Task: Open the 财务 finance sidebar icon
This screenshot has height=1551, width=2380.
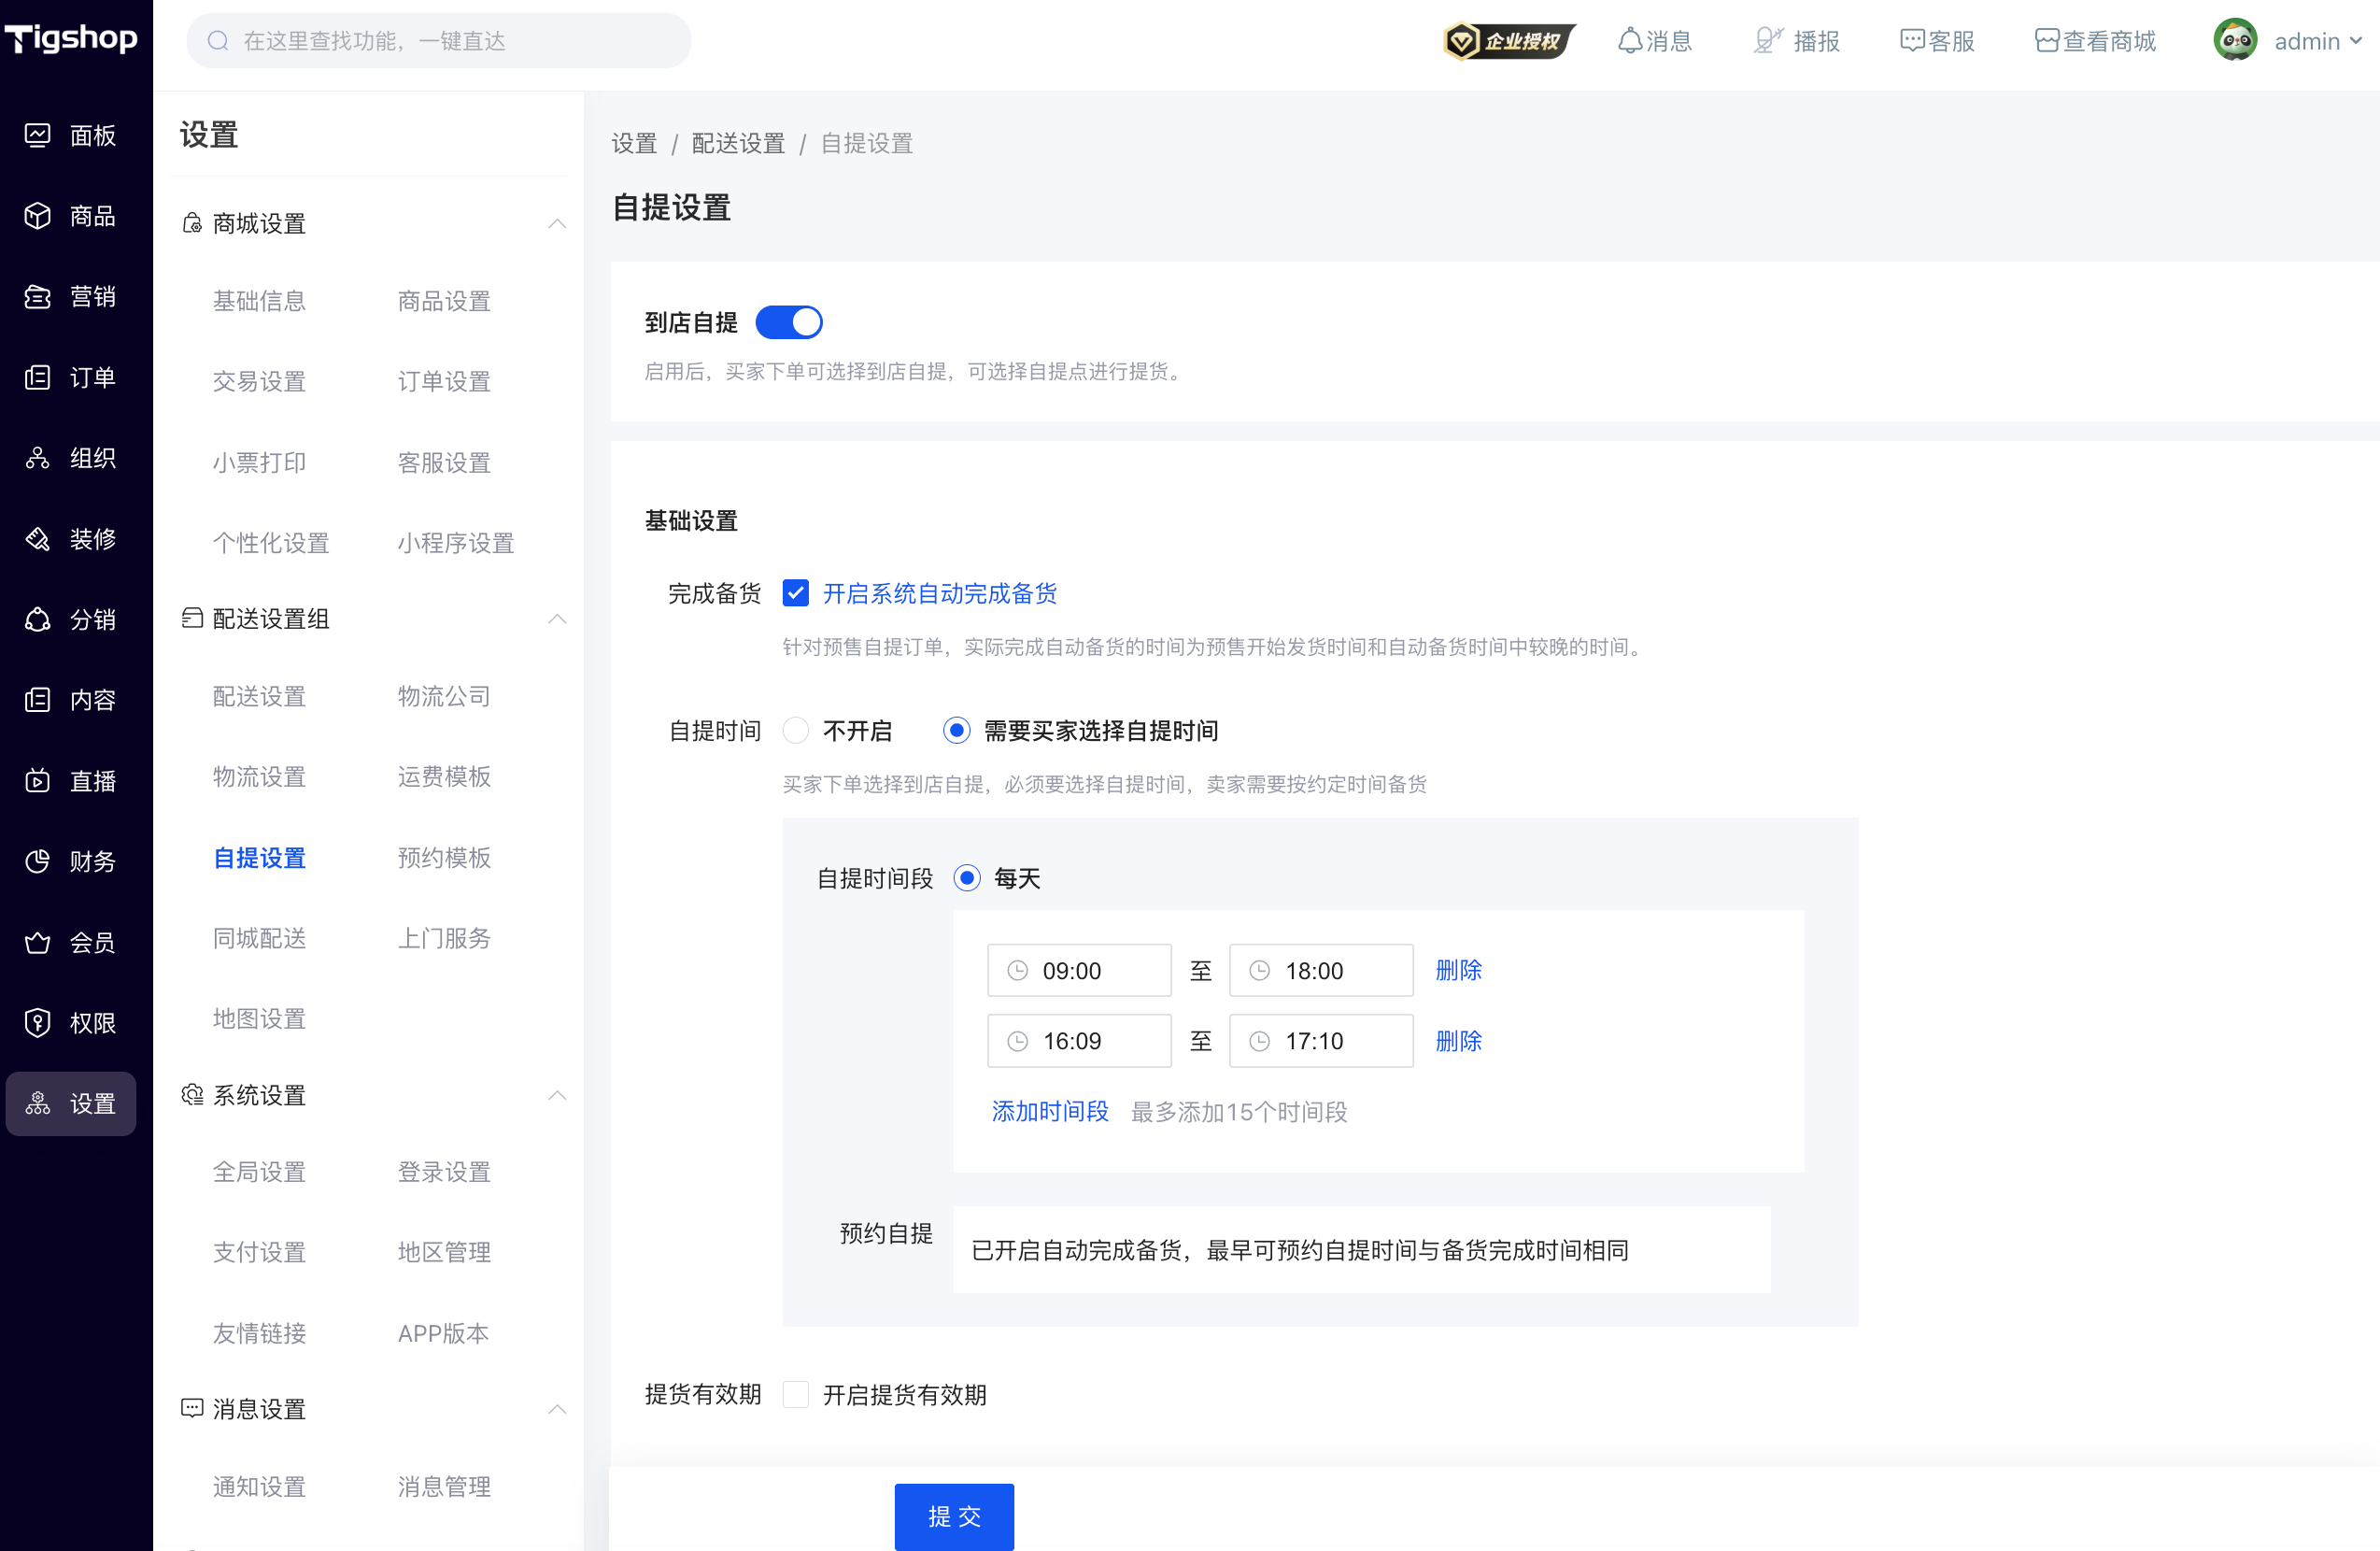Action: pos(38,861)
